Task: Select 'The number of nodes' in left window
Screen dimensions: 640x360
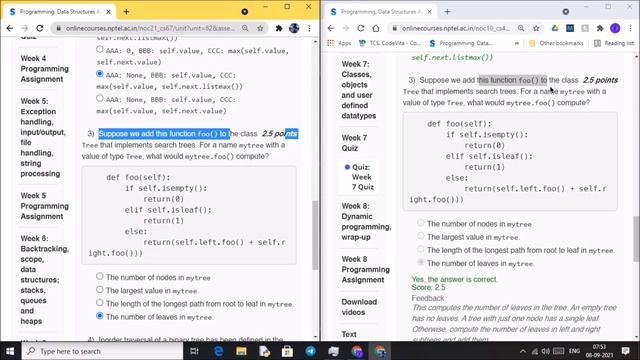Action: coord(100,276)
